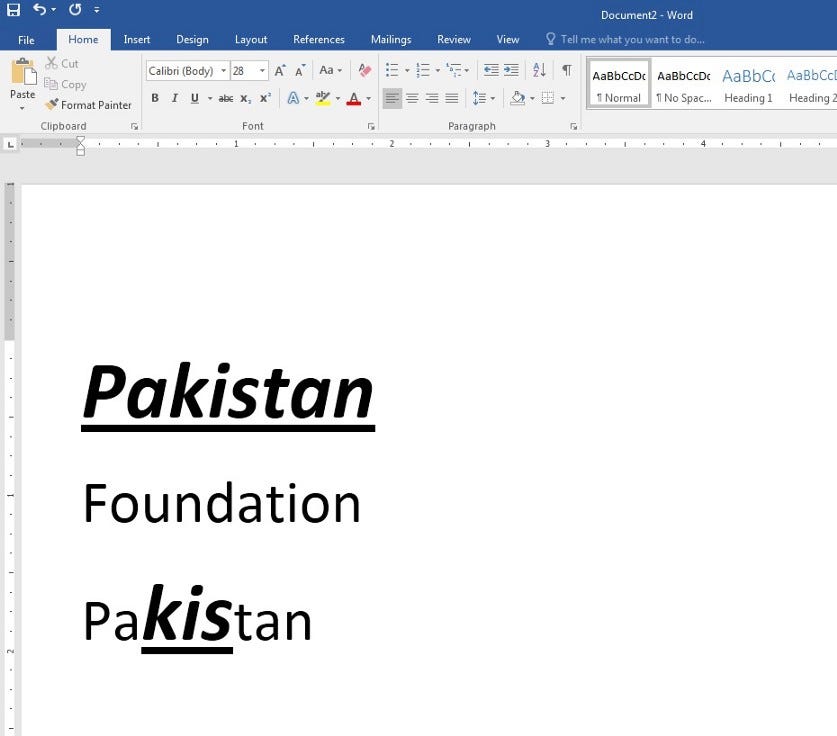
Task: Toggle the Show/Hide paragraph marks icon
Action: pyautogui.click(x=566, y=70)
